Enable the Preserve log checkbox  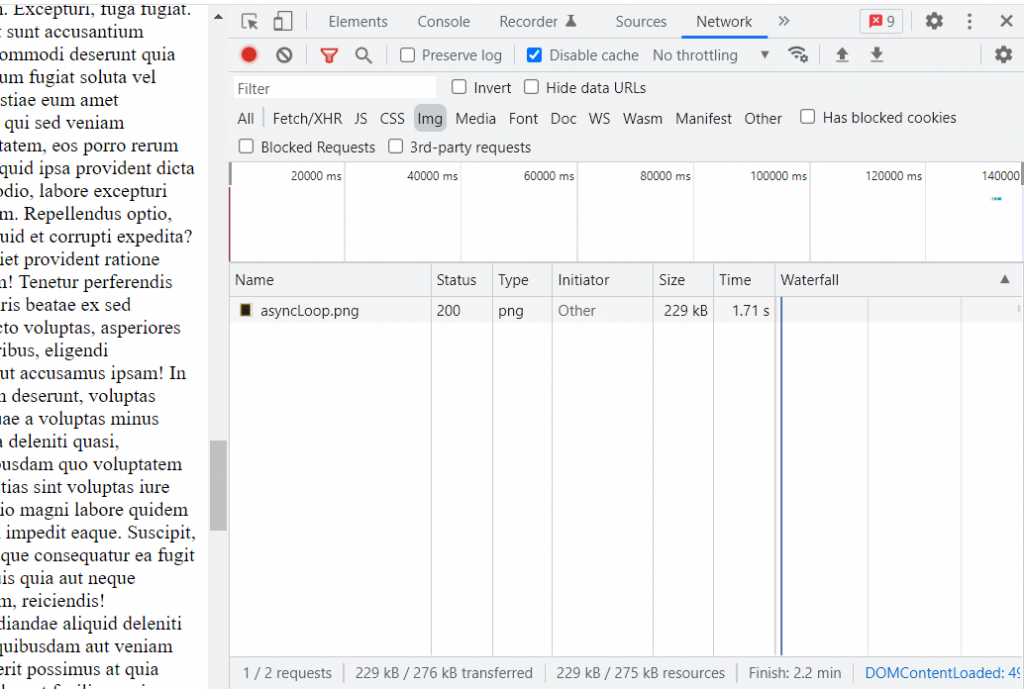click(x=408, y=55)
